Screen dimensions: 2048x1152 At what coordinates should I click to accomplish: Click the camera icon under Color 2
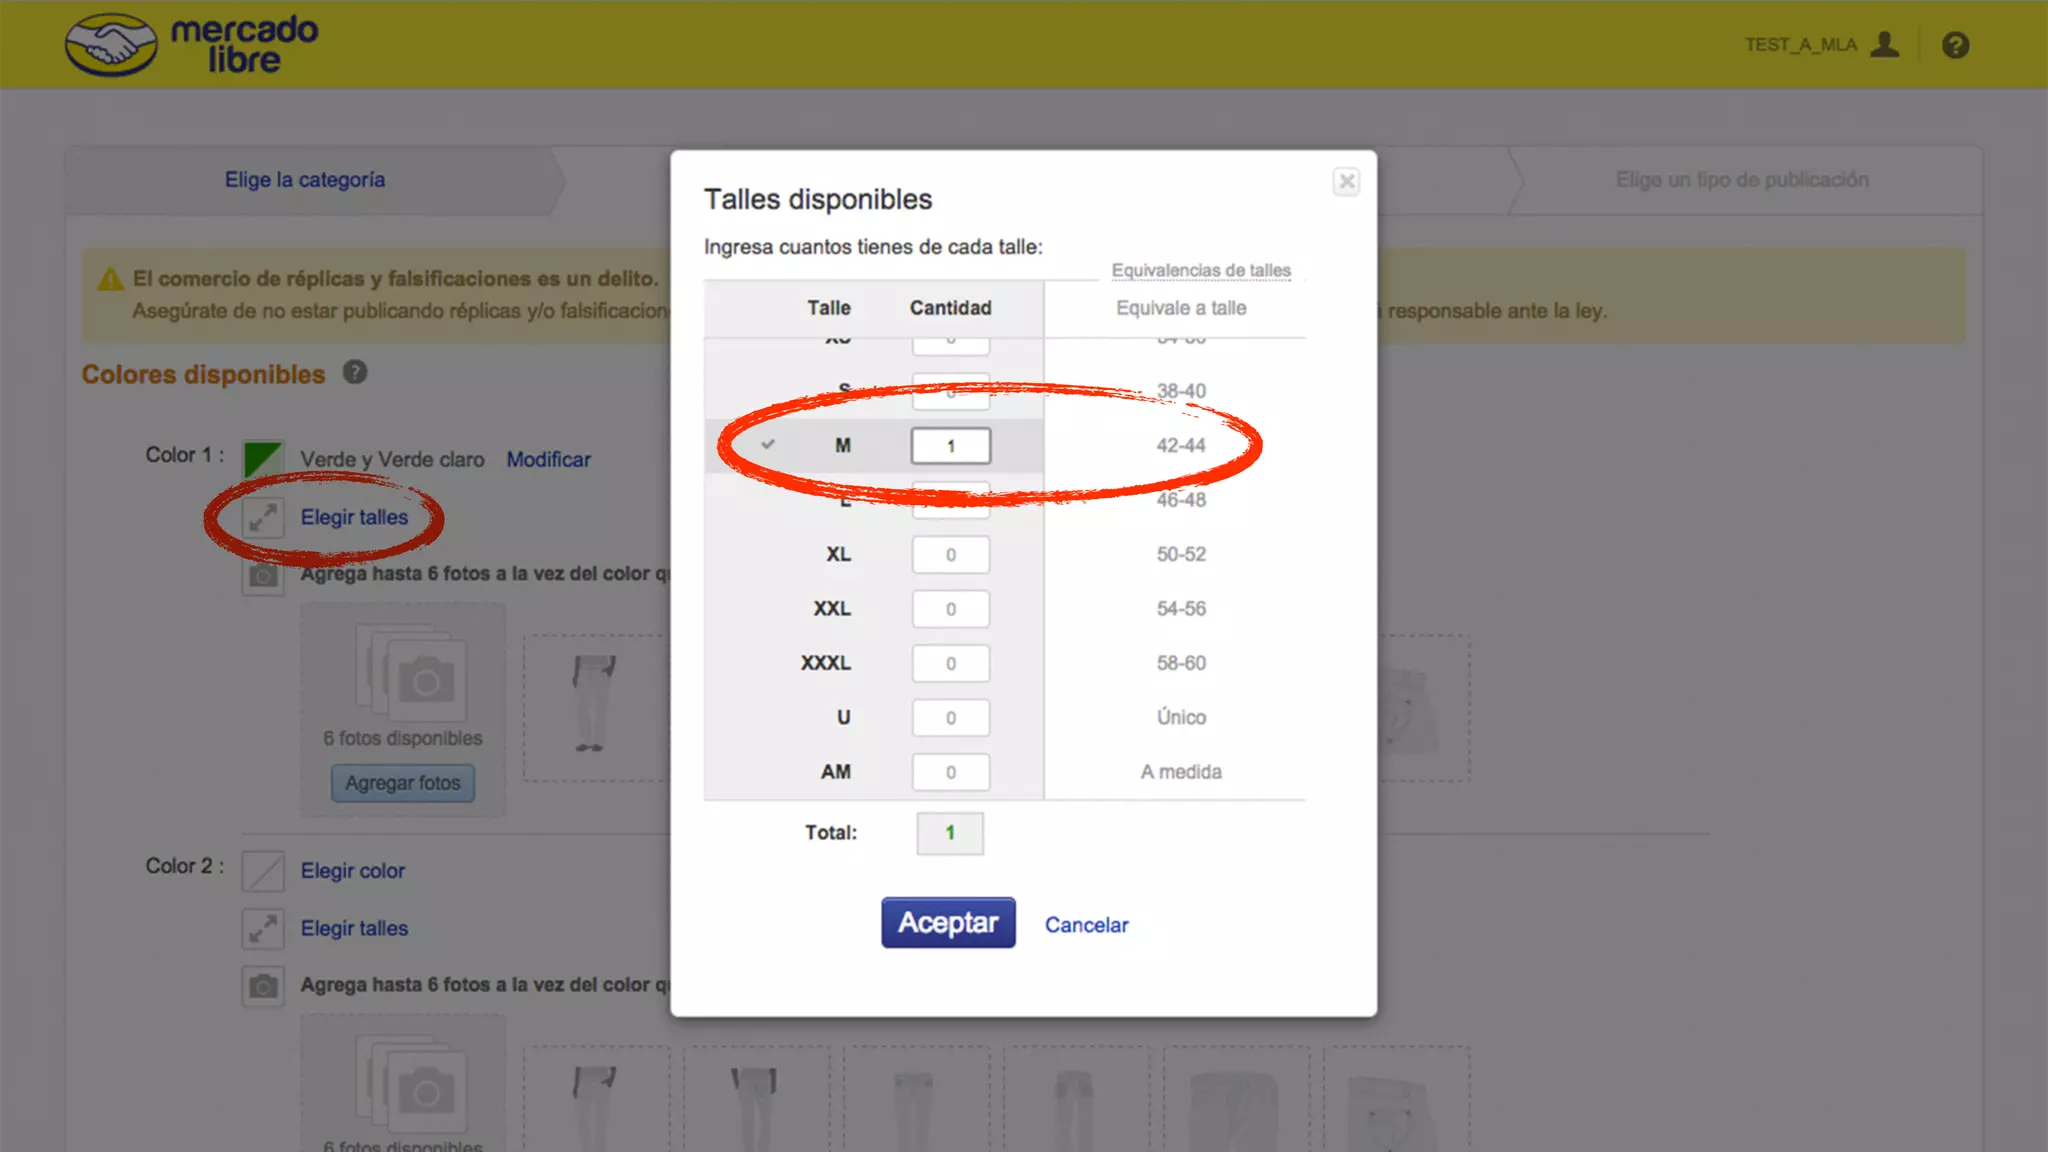click(x=263, y=986)
